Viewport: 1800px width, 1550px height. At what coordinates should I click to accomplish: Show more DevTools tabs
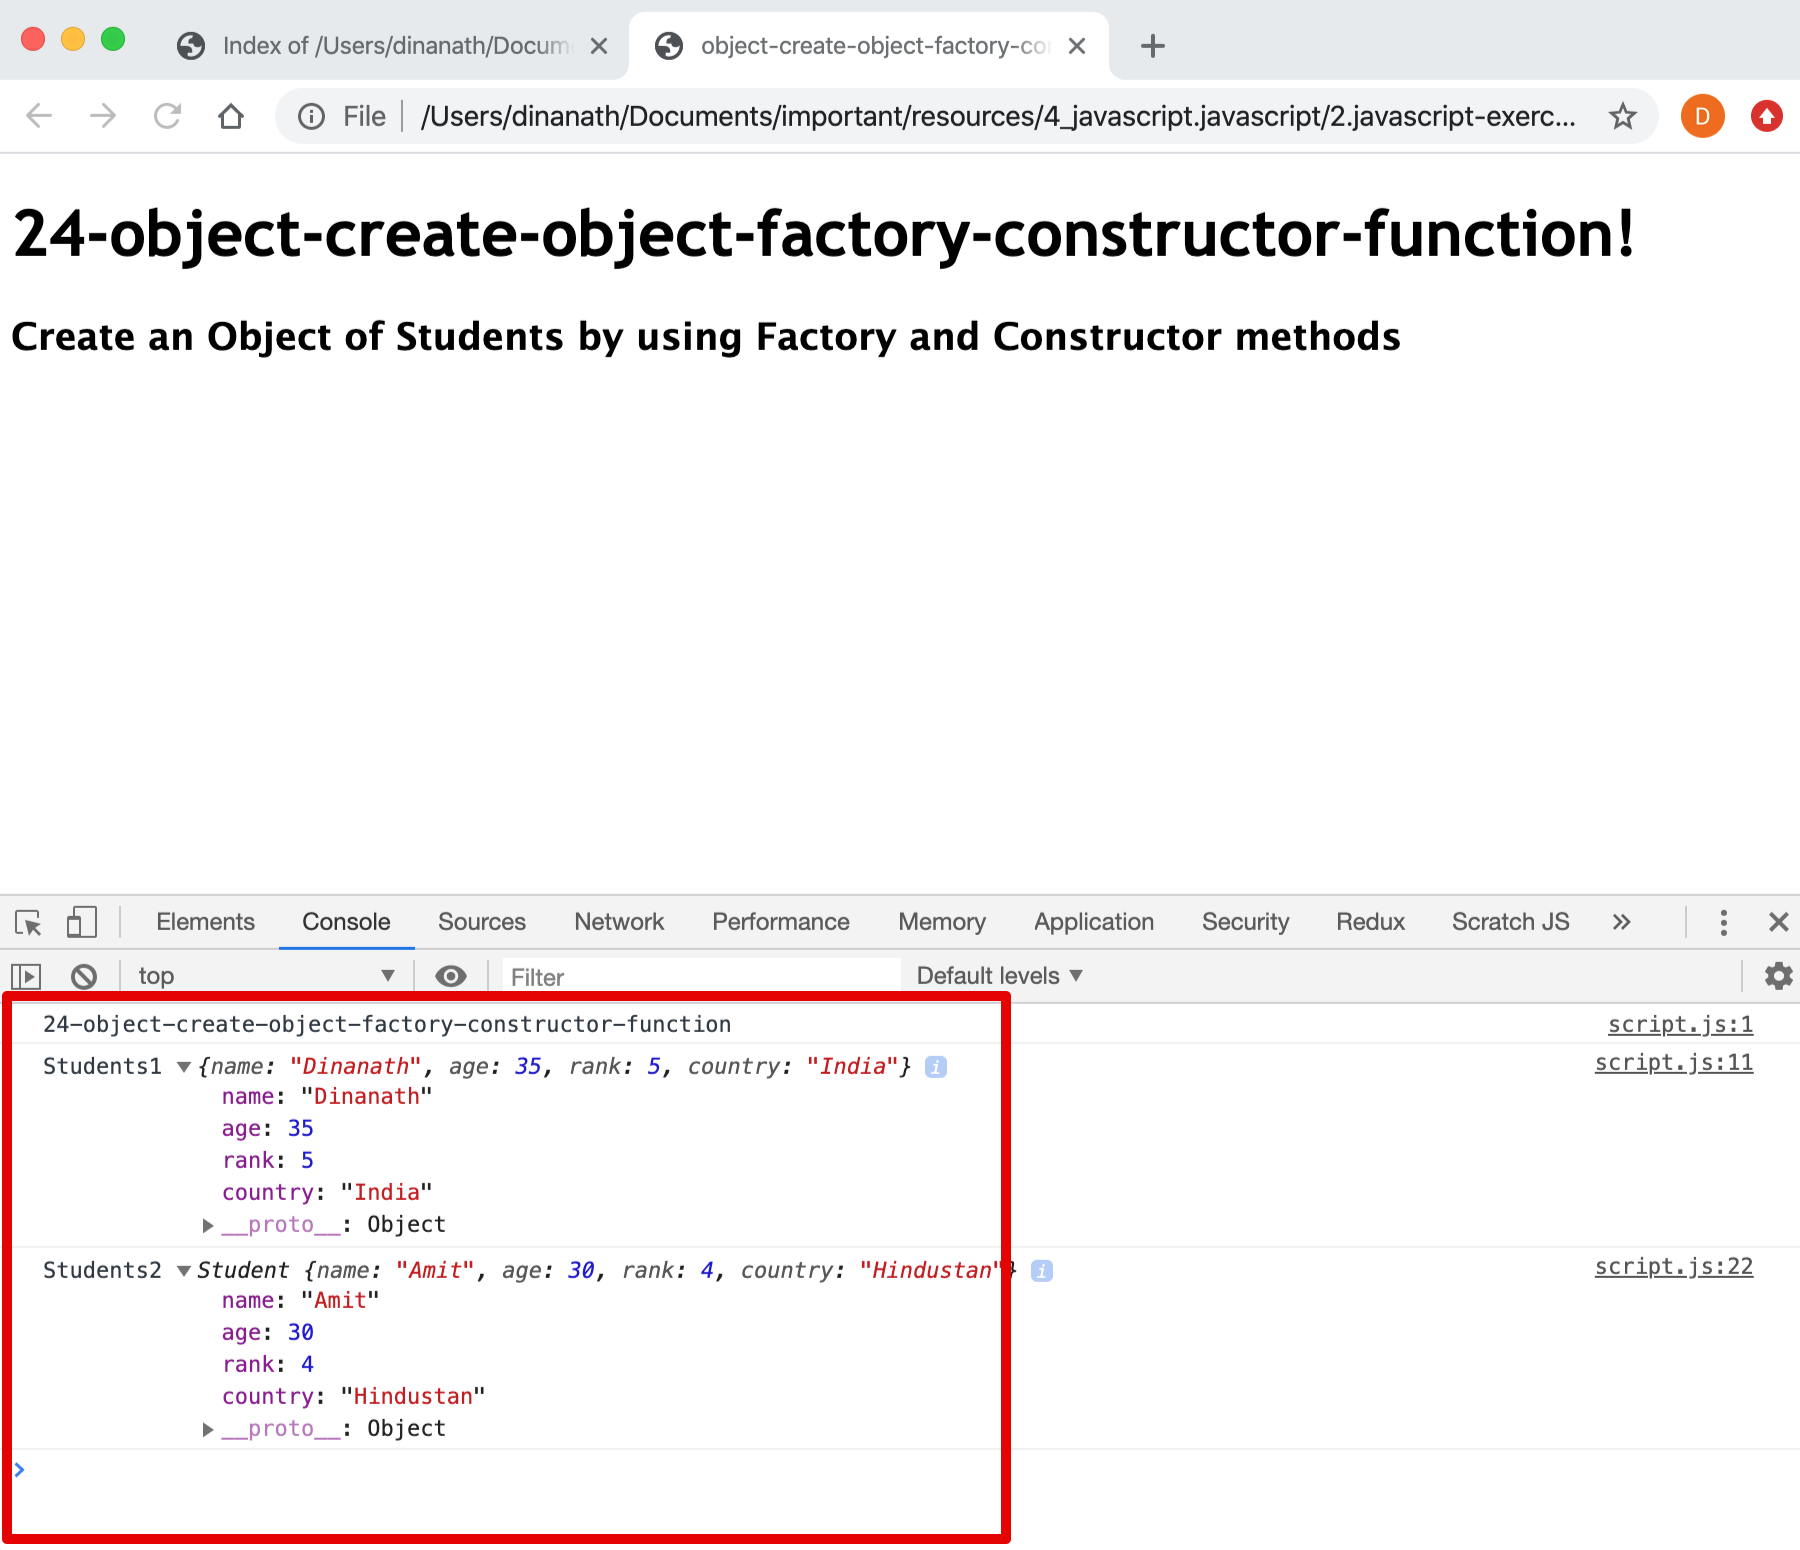pos(1621,922)
